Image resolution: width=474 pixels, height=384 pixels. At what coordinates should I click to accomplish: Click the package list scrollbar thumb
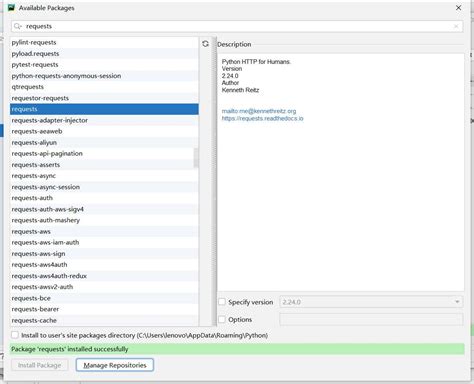[x=196, y=158]
